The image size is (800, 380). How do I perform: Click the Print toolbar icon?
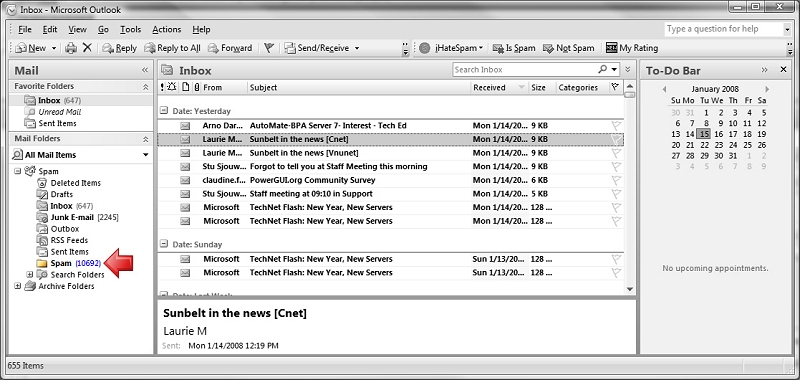[71, 48]
